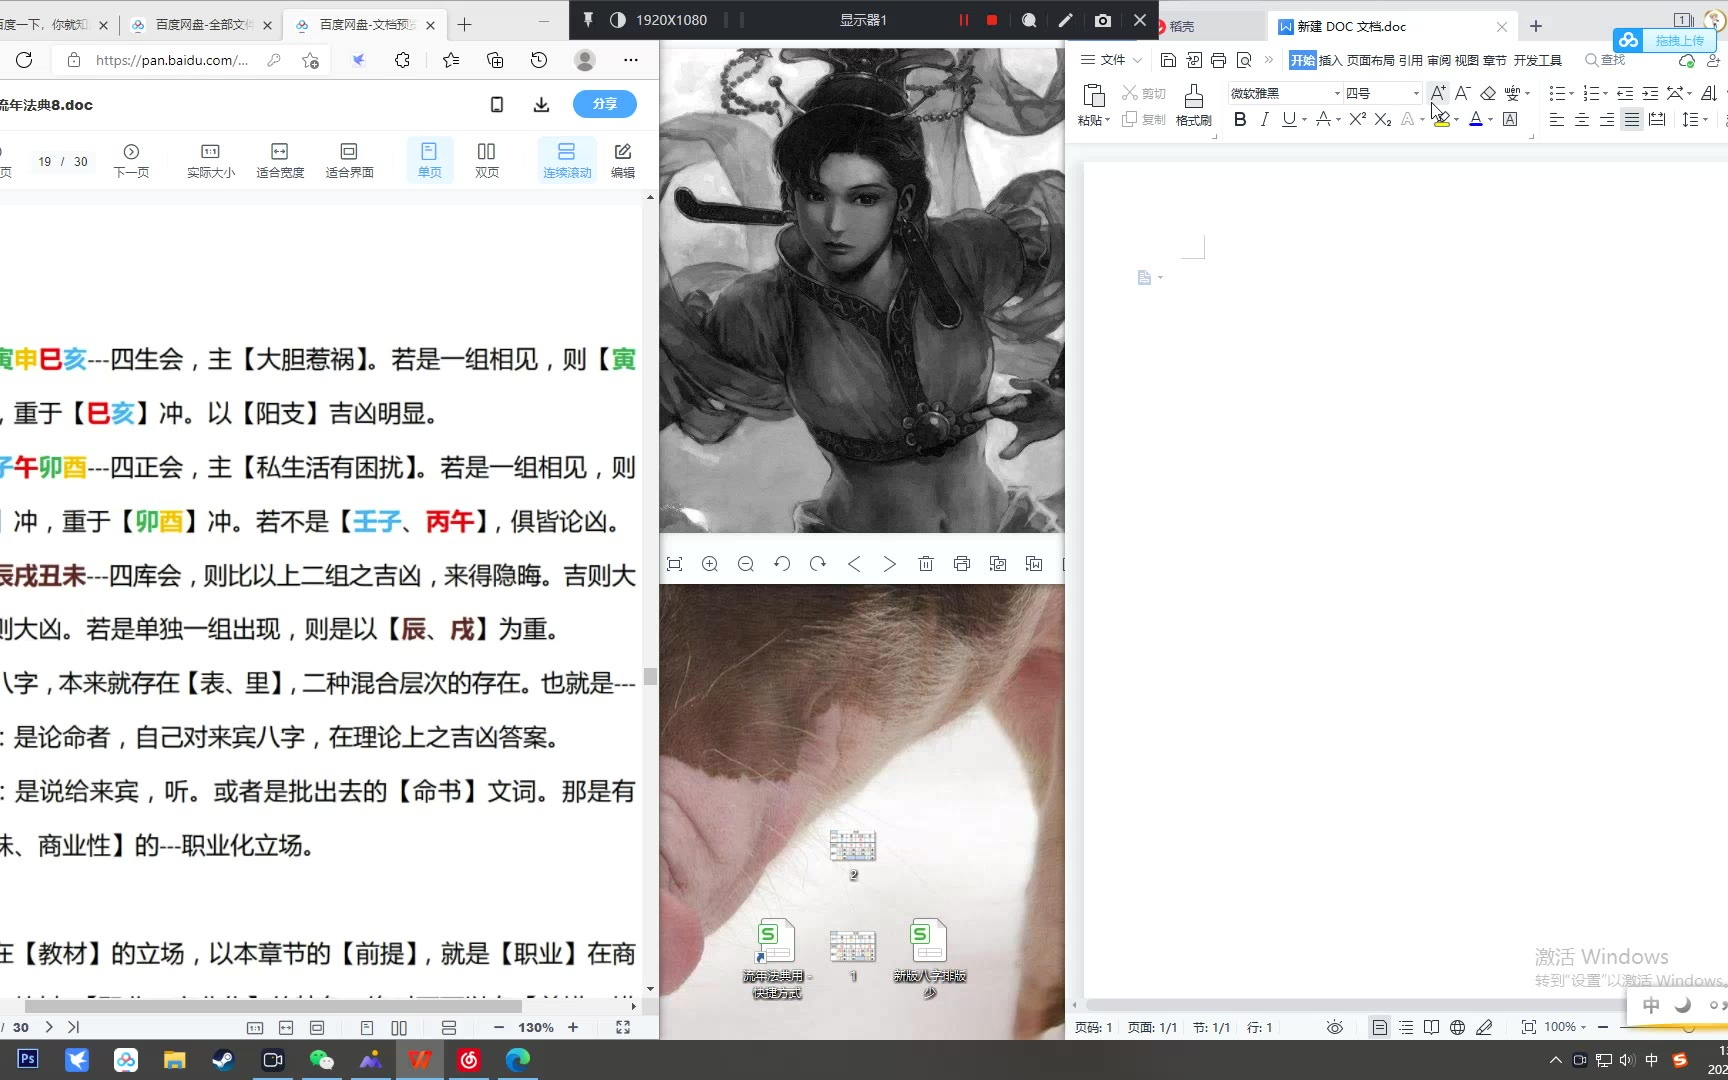Image resolution: width=1728 pixels, height=1080 pixels.
Task: Open the font size dropdown 四号
Action: 1415,93
